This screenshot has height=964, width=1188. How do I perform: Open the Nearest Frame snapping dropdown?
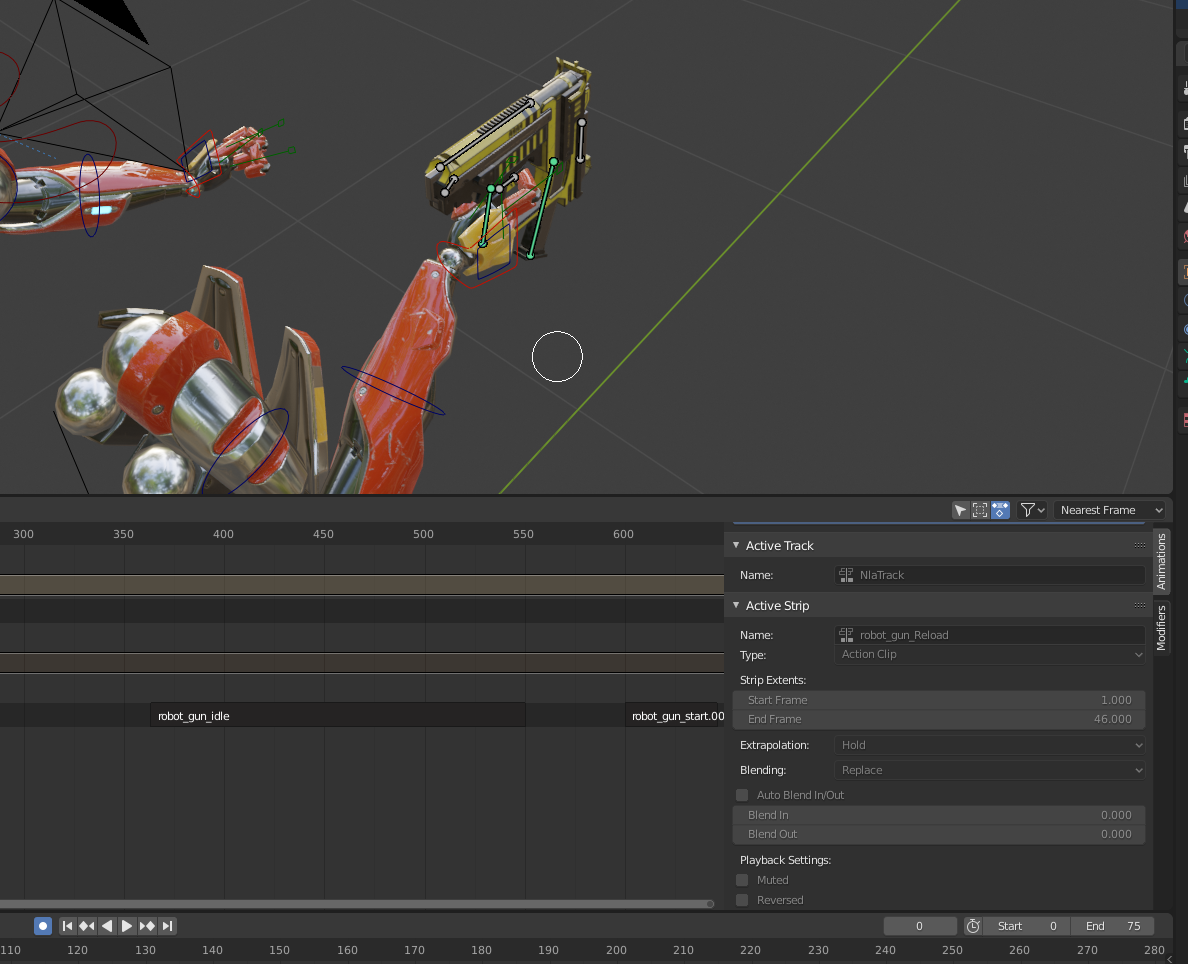point(1109,510)
